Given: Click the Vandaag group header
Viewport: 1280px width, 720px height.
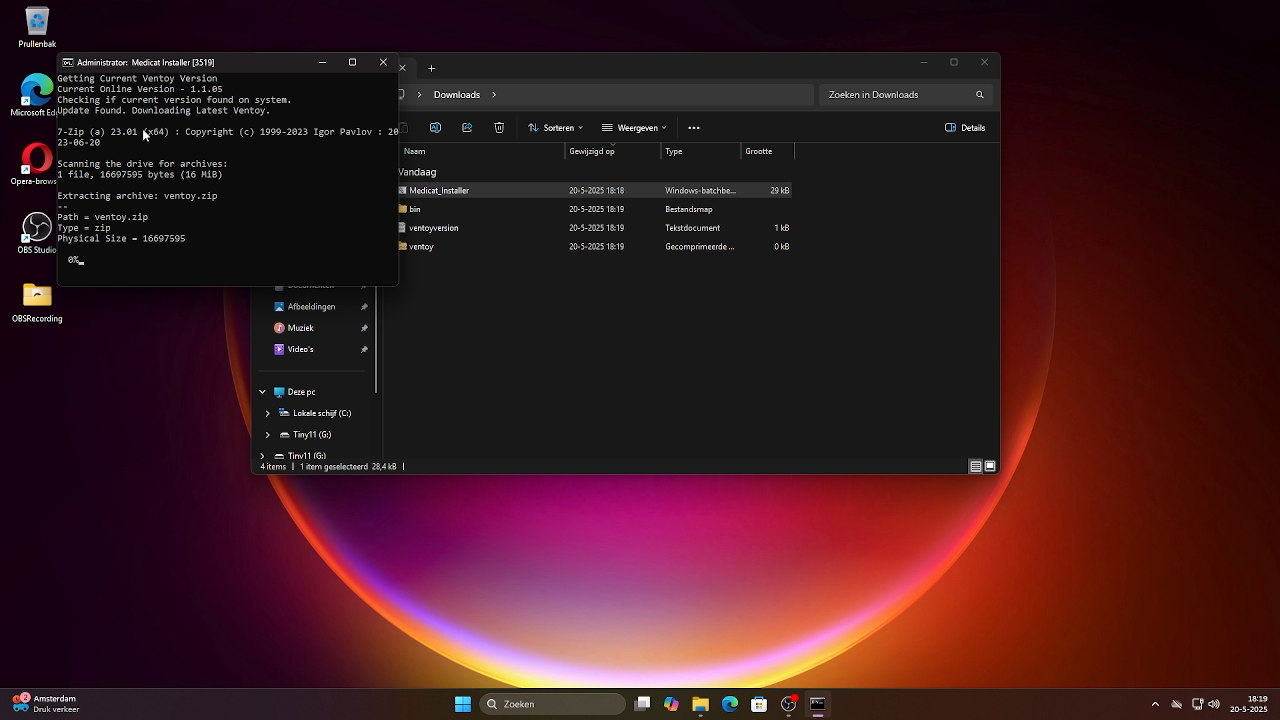Looking at the screenshot, I should click(x=418, y=172).
